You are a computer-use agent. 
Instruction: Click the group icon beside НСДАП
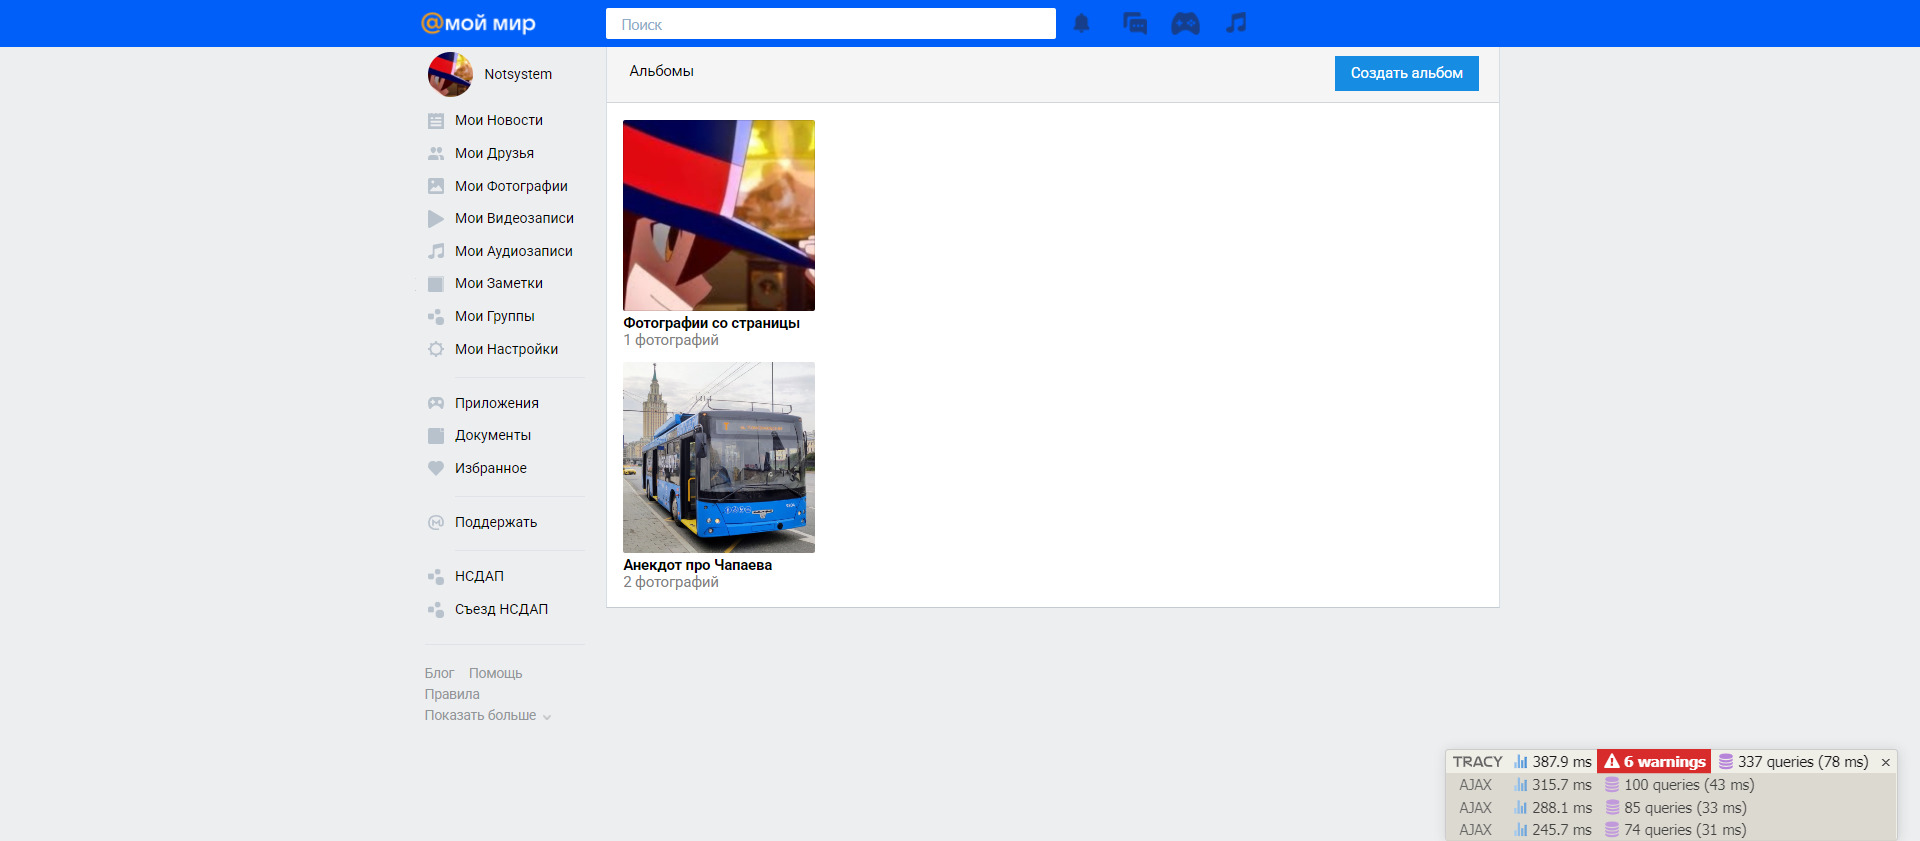click(436, 577)
